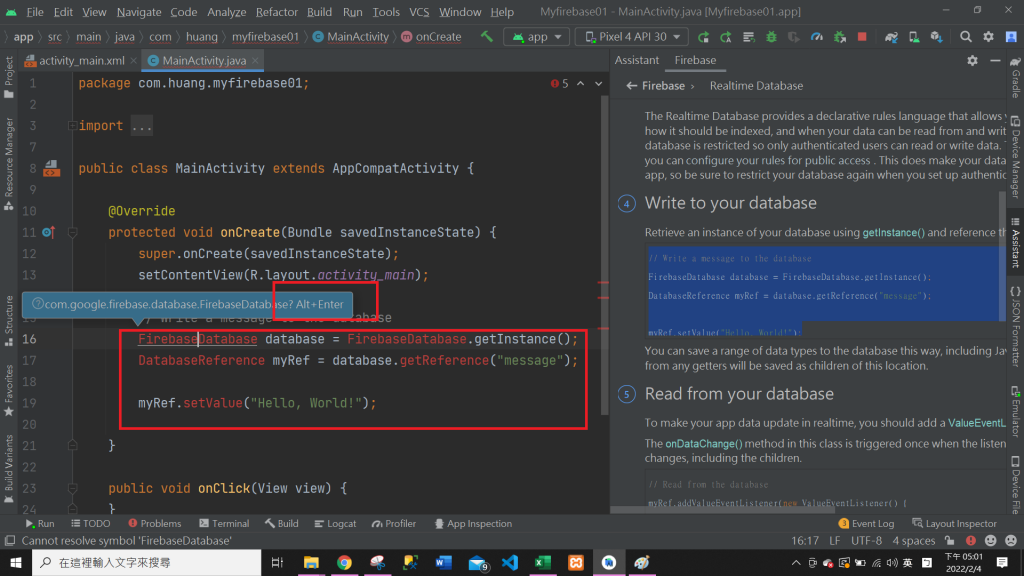Change the UTF-8 file encoding

(x=866, y=541)
